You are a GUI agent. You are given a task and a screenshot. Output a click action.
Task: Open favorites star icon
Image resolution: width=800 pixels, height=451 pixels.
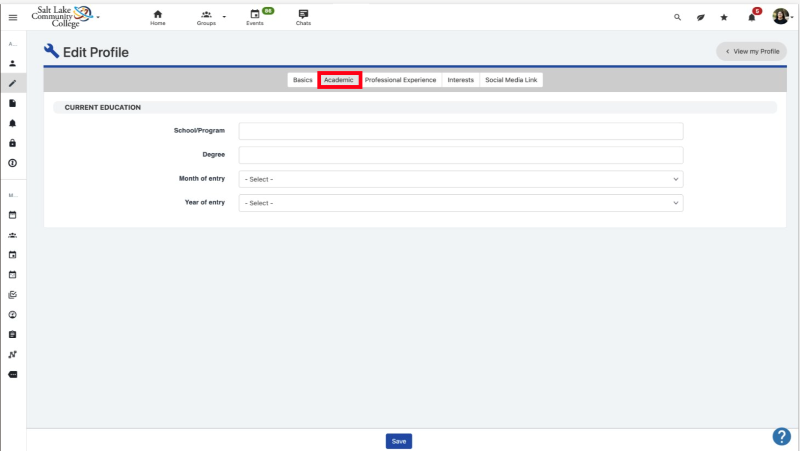pos(724,17)
